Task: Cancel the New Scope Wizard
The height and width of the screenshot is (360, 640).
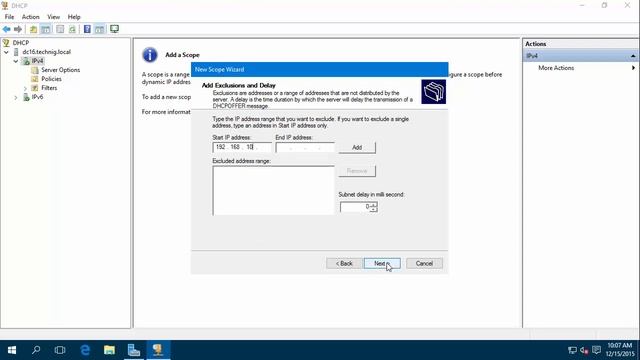Action: pos(424,263)
